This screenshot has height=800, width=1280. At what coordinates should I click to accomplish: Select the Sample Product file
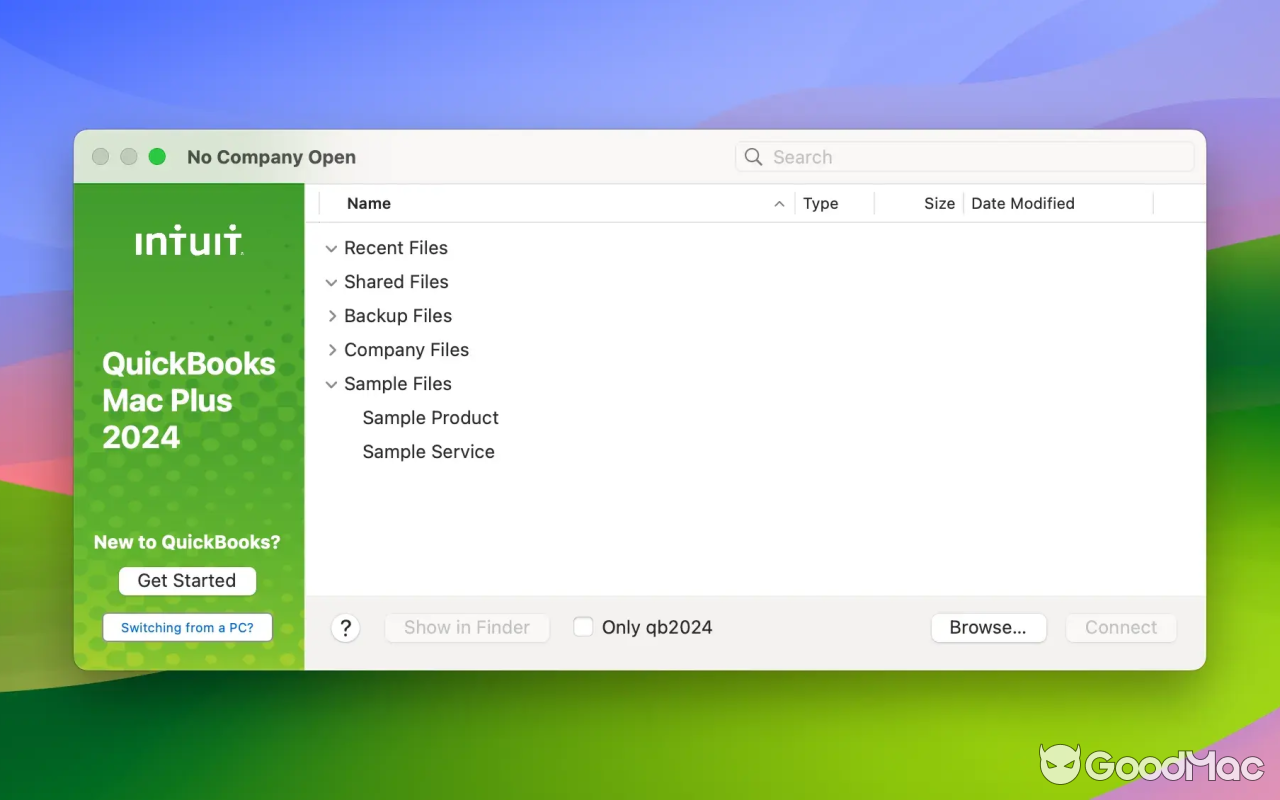(430, 418)
